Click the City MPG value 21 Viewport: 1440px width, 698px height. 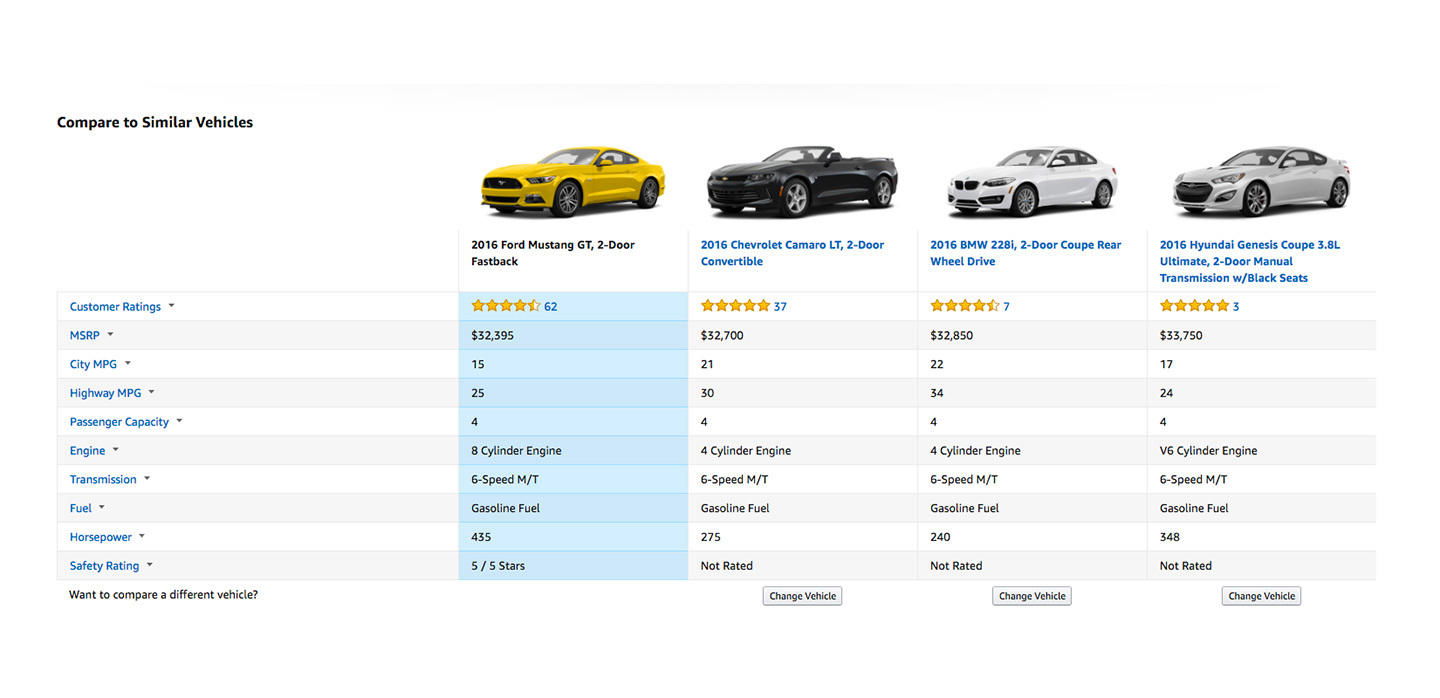pyautogui.click(x=707, y=364)
